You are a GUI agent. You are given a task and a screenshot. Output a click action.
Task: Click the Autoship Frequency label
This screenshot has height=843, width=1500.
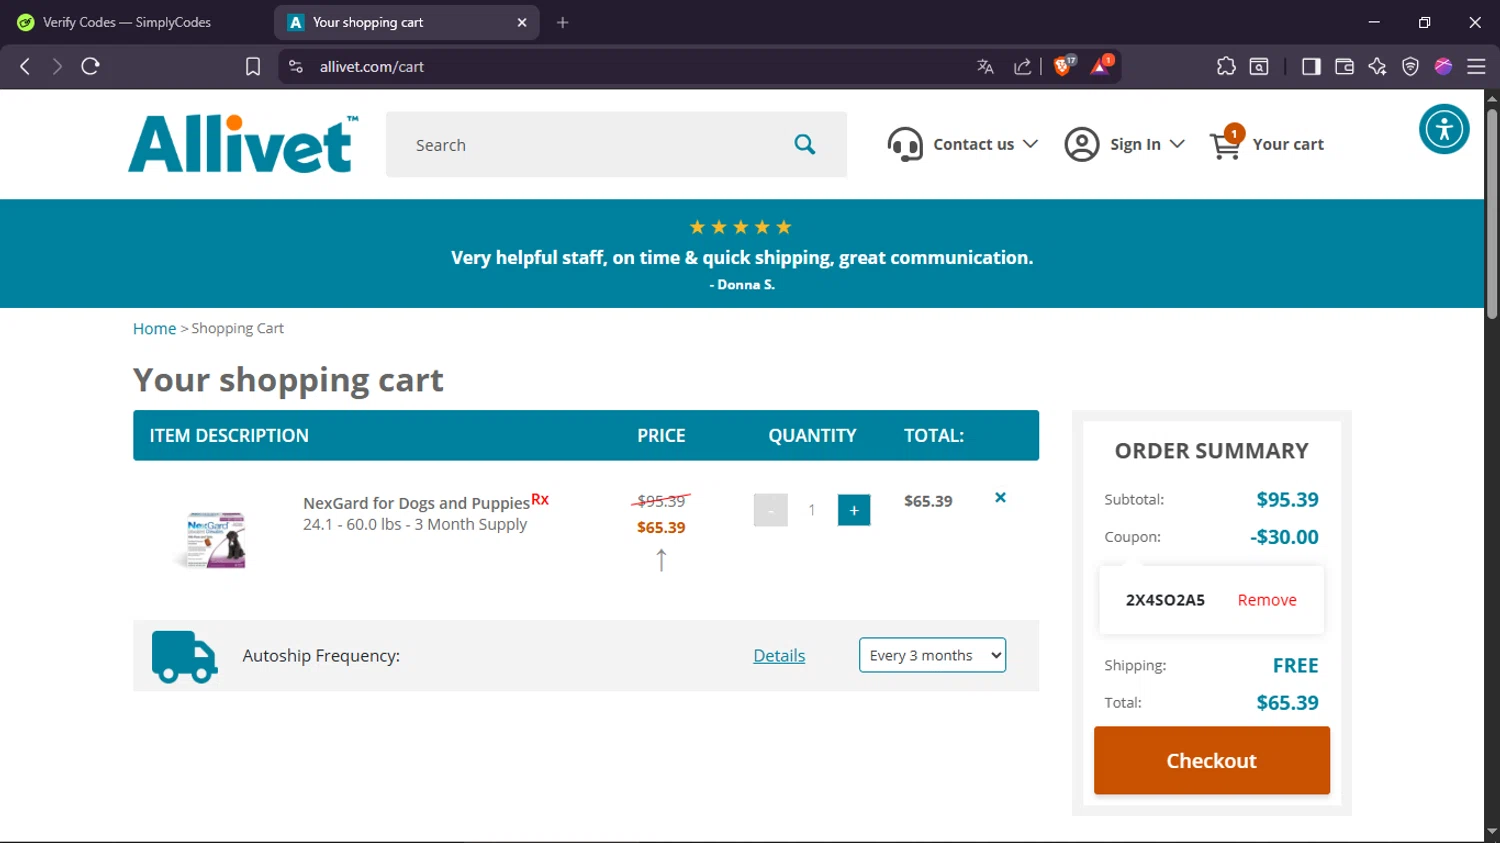(321, 655)
